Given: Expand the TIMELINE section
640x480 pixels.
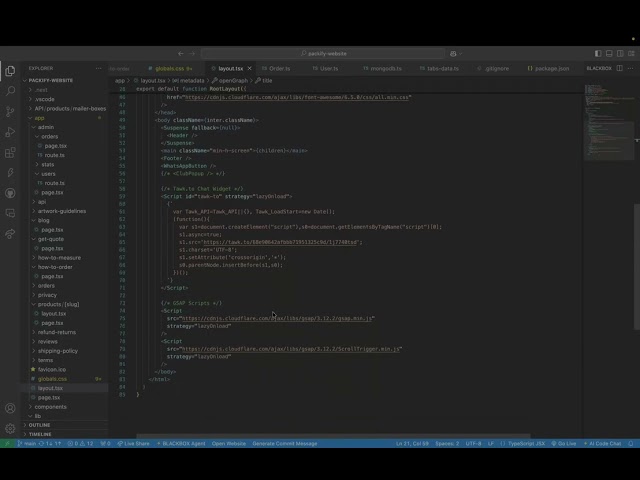Looking at the screenshot, I should (x=40, y=434).
